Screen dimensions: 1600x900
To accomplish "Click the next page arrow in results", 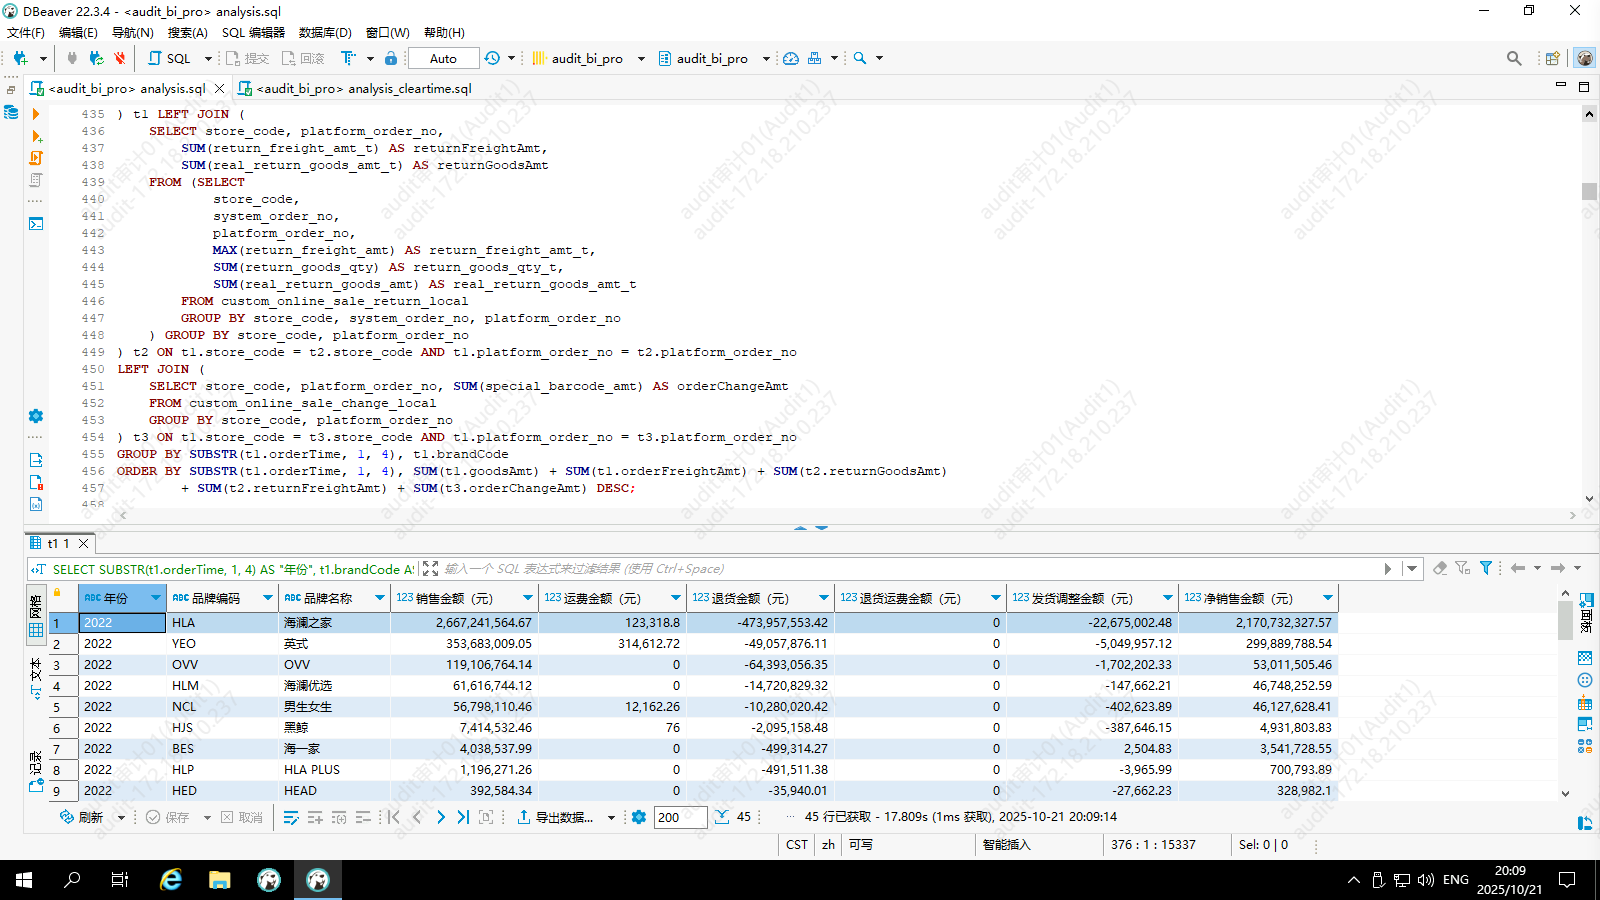I will pos(440,817).
